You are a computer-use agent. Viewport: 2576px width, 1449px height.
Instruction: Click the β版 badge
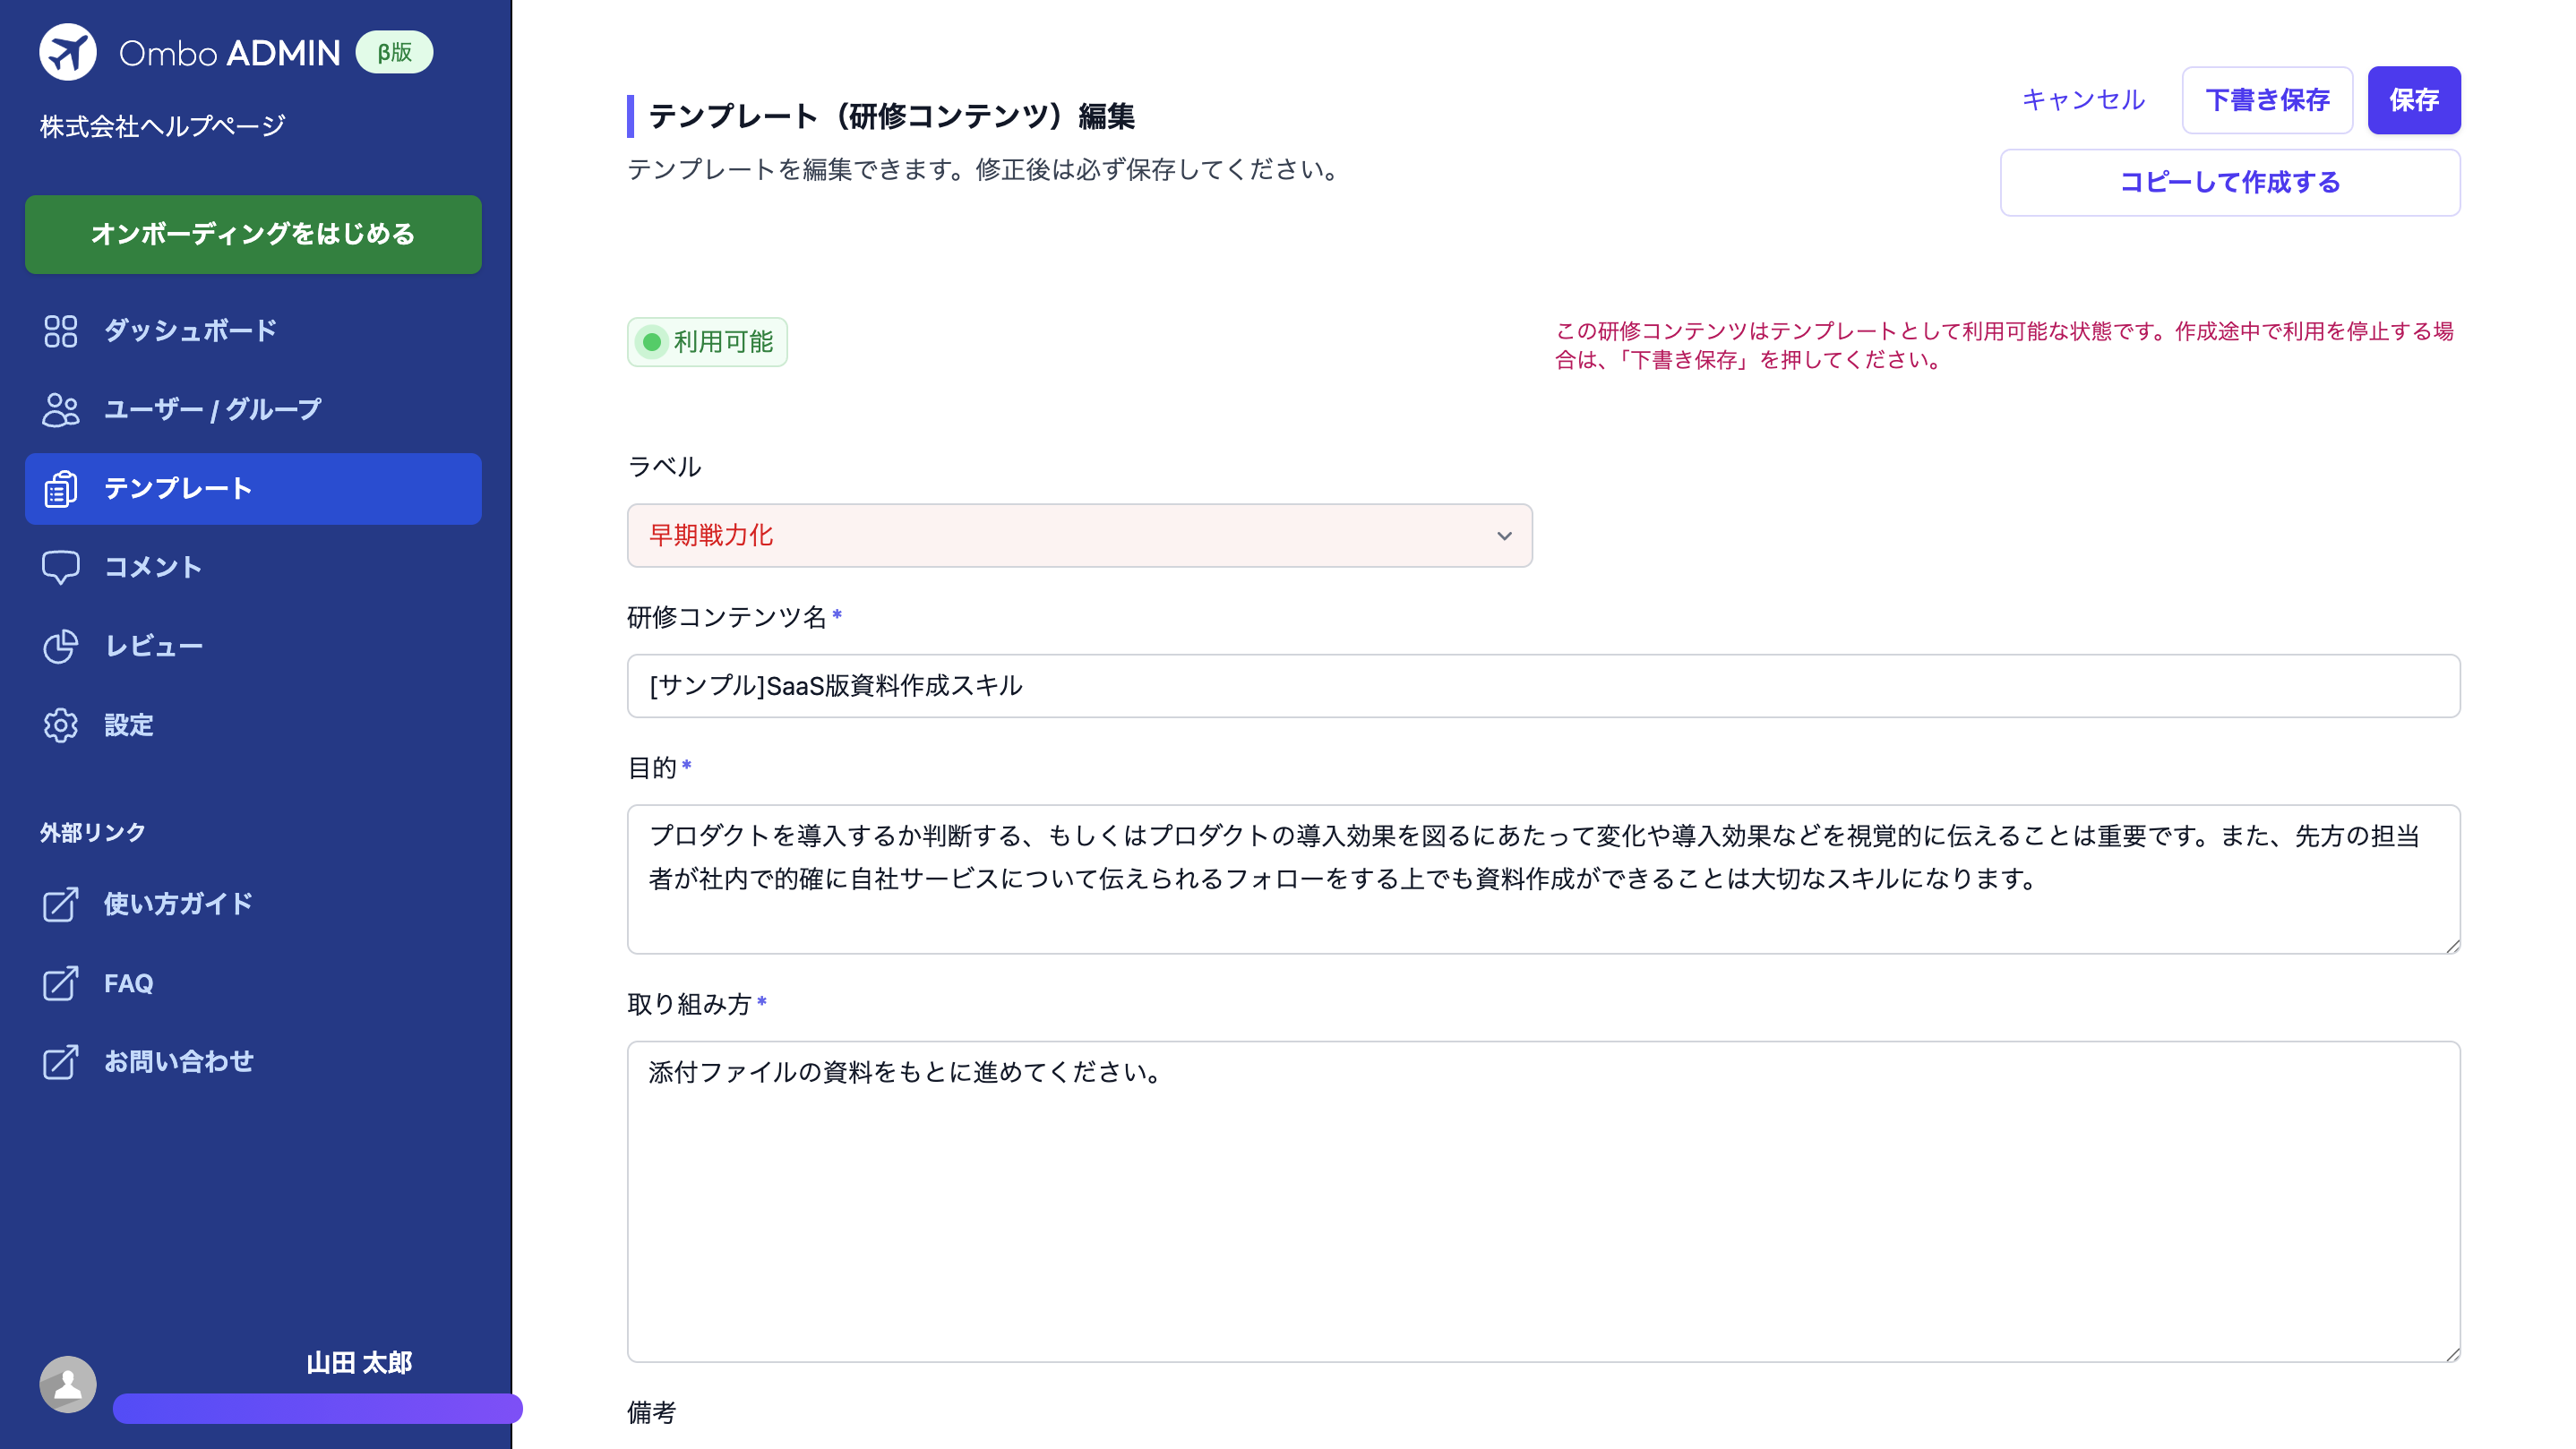point(394,52)
